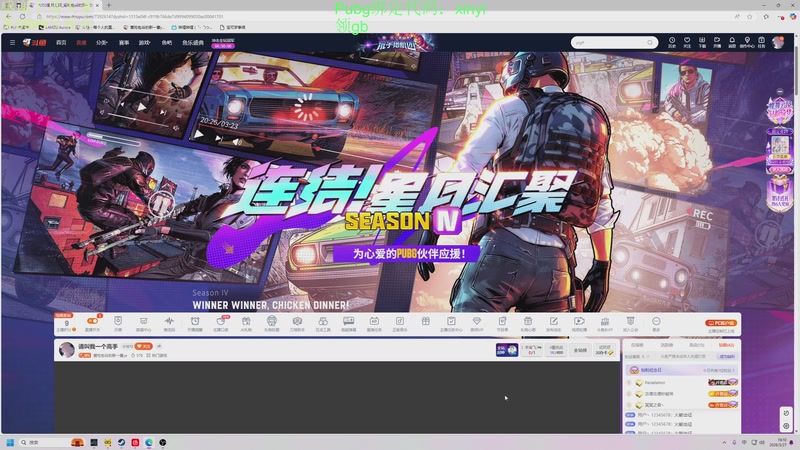The image size is (800, 450).
Task: Open the 为心爱的PUBG伙伴应援 banner button
Action: (407, 254)
